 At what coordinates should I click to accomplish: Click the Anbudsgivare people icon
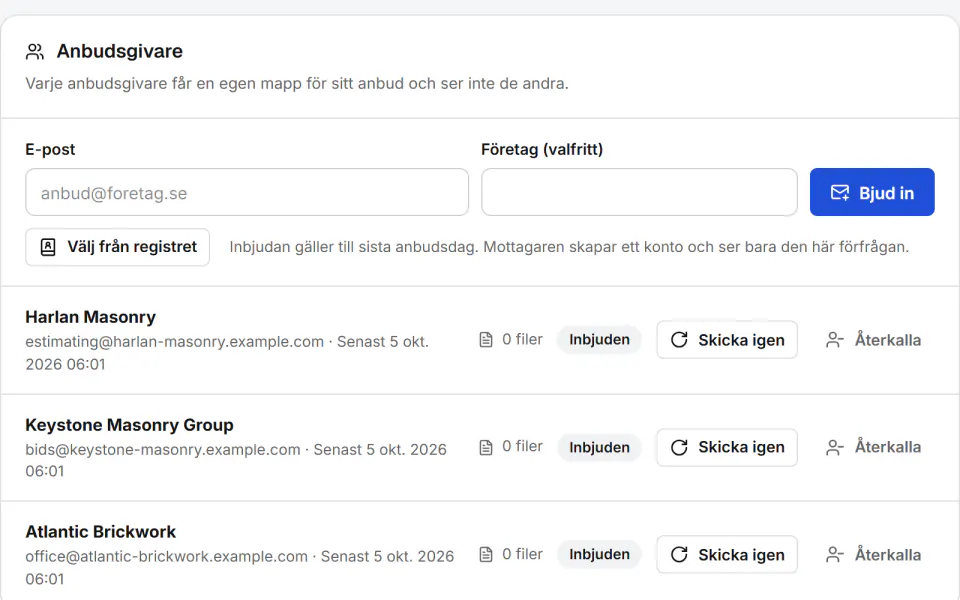pos(35,51)
